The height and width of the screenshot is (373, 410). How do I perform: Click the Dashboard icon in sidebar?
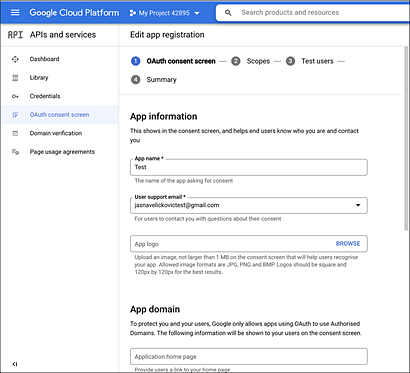(x=15, y=59)
